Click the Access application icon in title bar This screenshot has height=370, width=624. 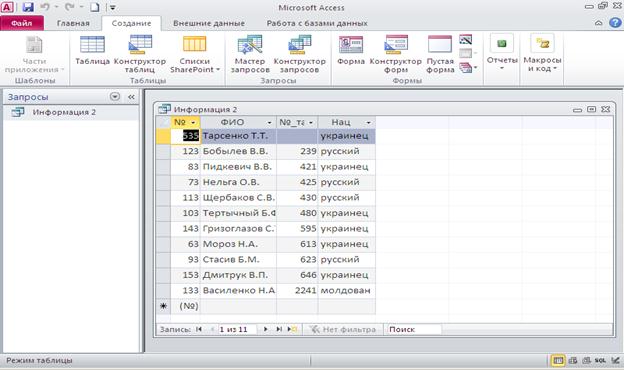point(7,7)
